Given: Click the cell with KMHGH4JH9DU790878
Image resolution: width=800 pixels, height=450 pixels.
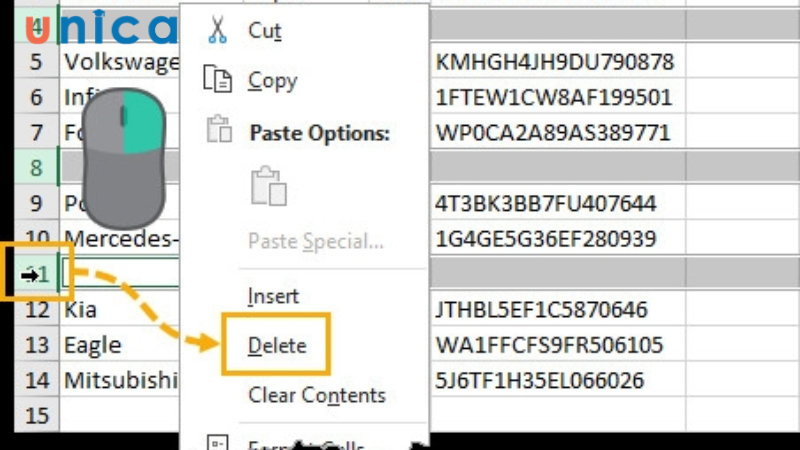Looking at the screenshot, I should click(553, 62).
